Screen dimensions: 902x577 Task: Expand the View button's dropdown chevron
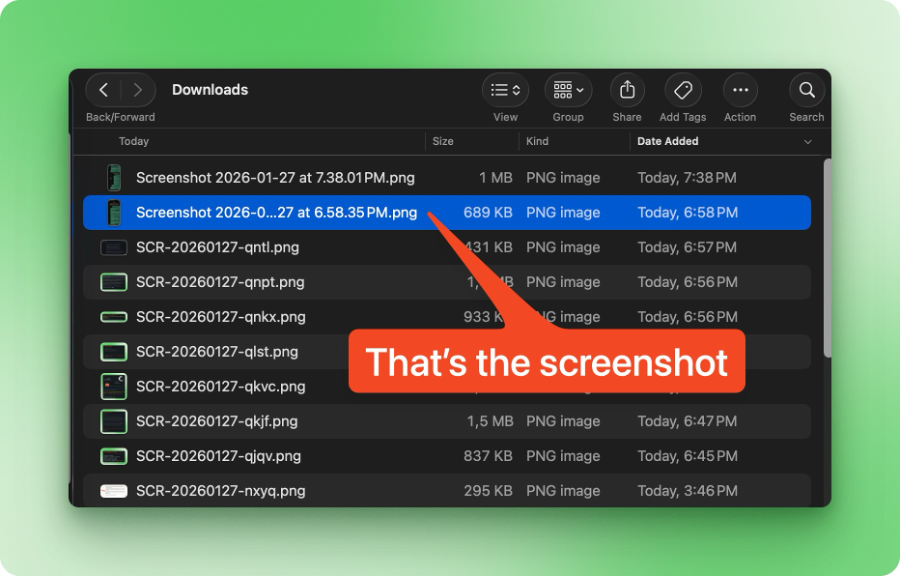click(x=517, y=89)
